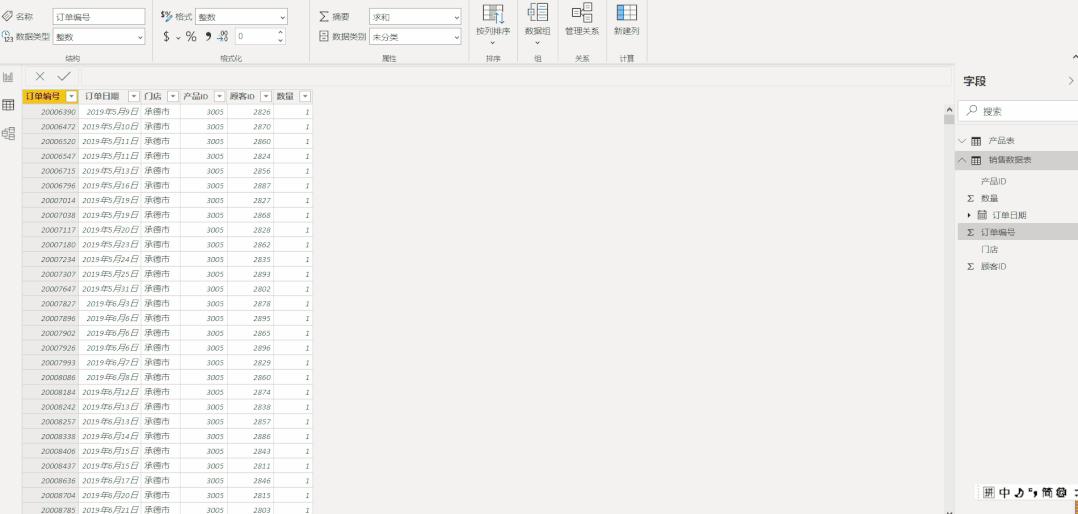Image resolution: width=1078 pixels, height=514 pixels.
Task: Collapse the 销售数据表 table in Fields
Action: point(962,160)
